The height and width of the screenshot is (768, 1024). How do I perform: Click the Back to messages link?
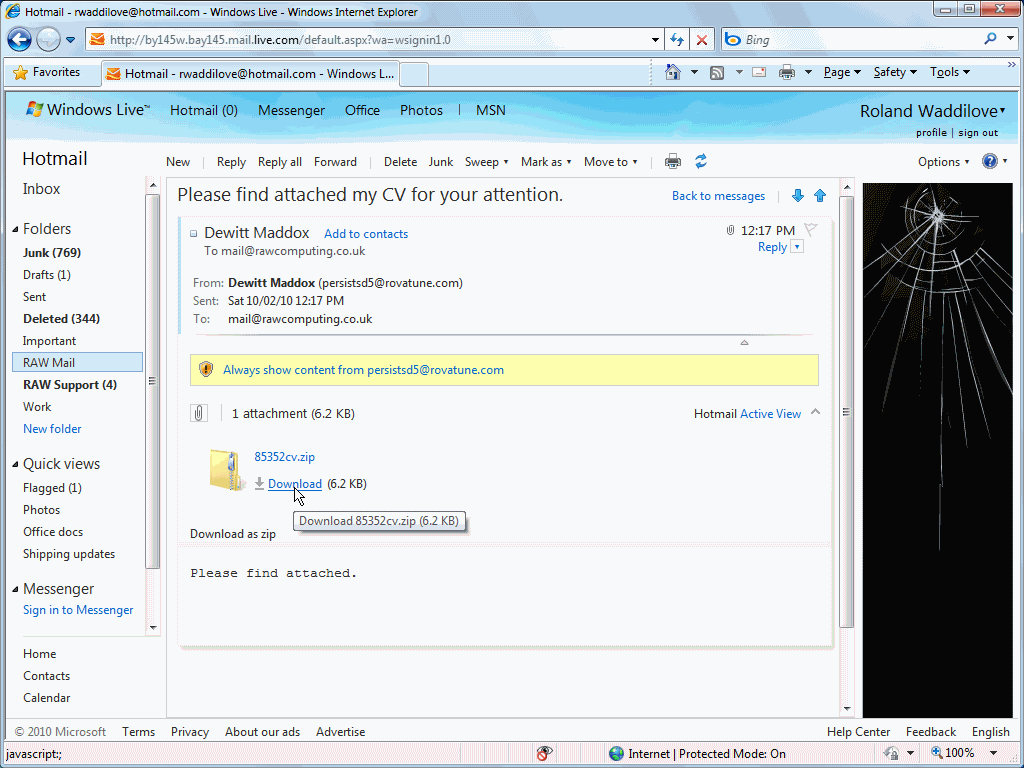coord(718,196)
